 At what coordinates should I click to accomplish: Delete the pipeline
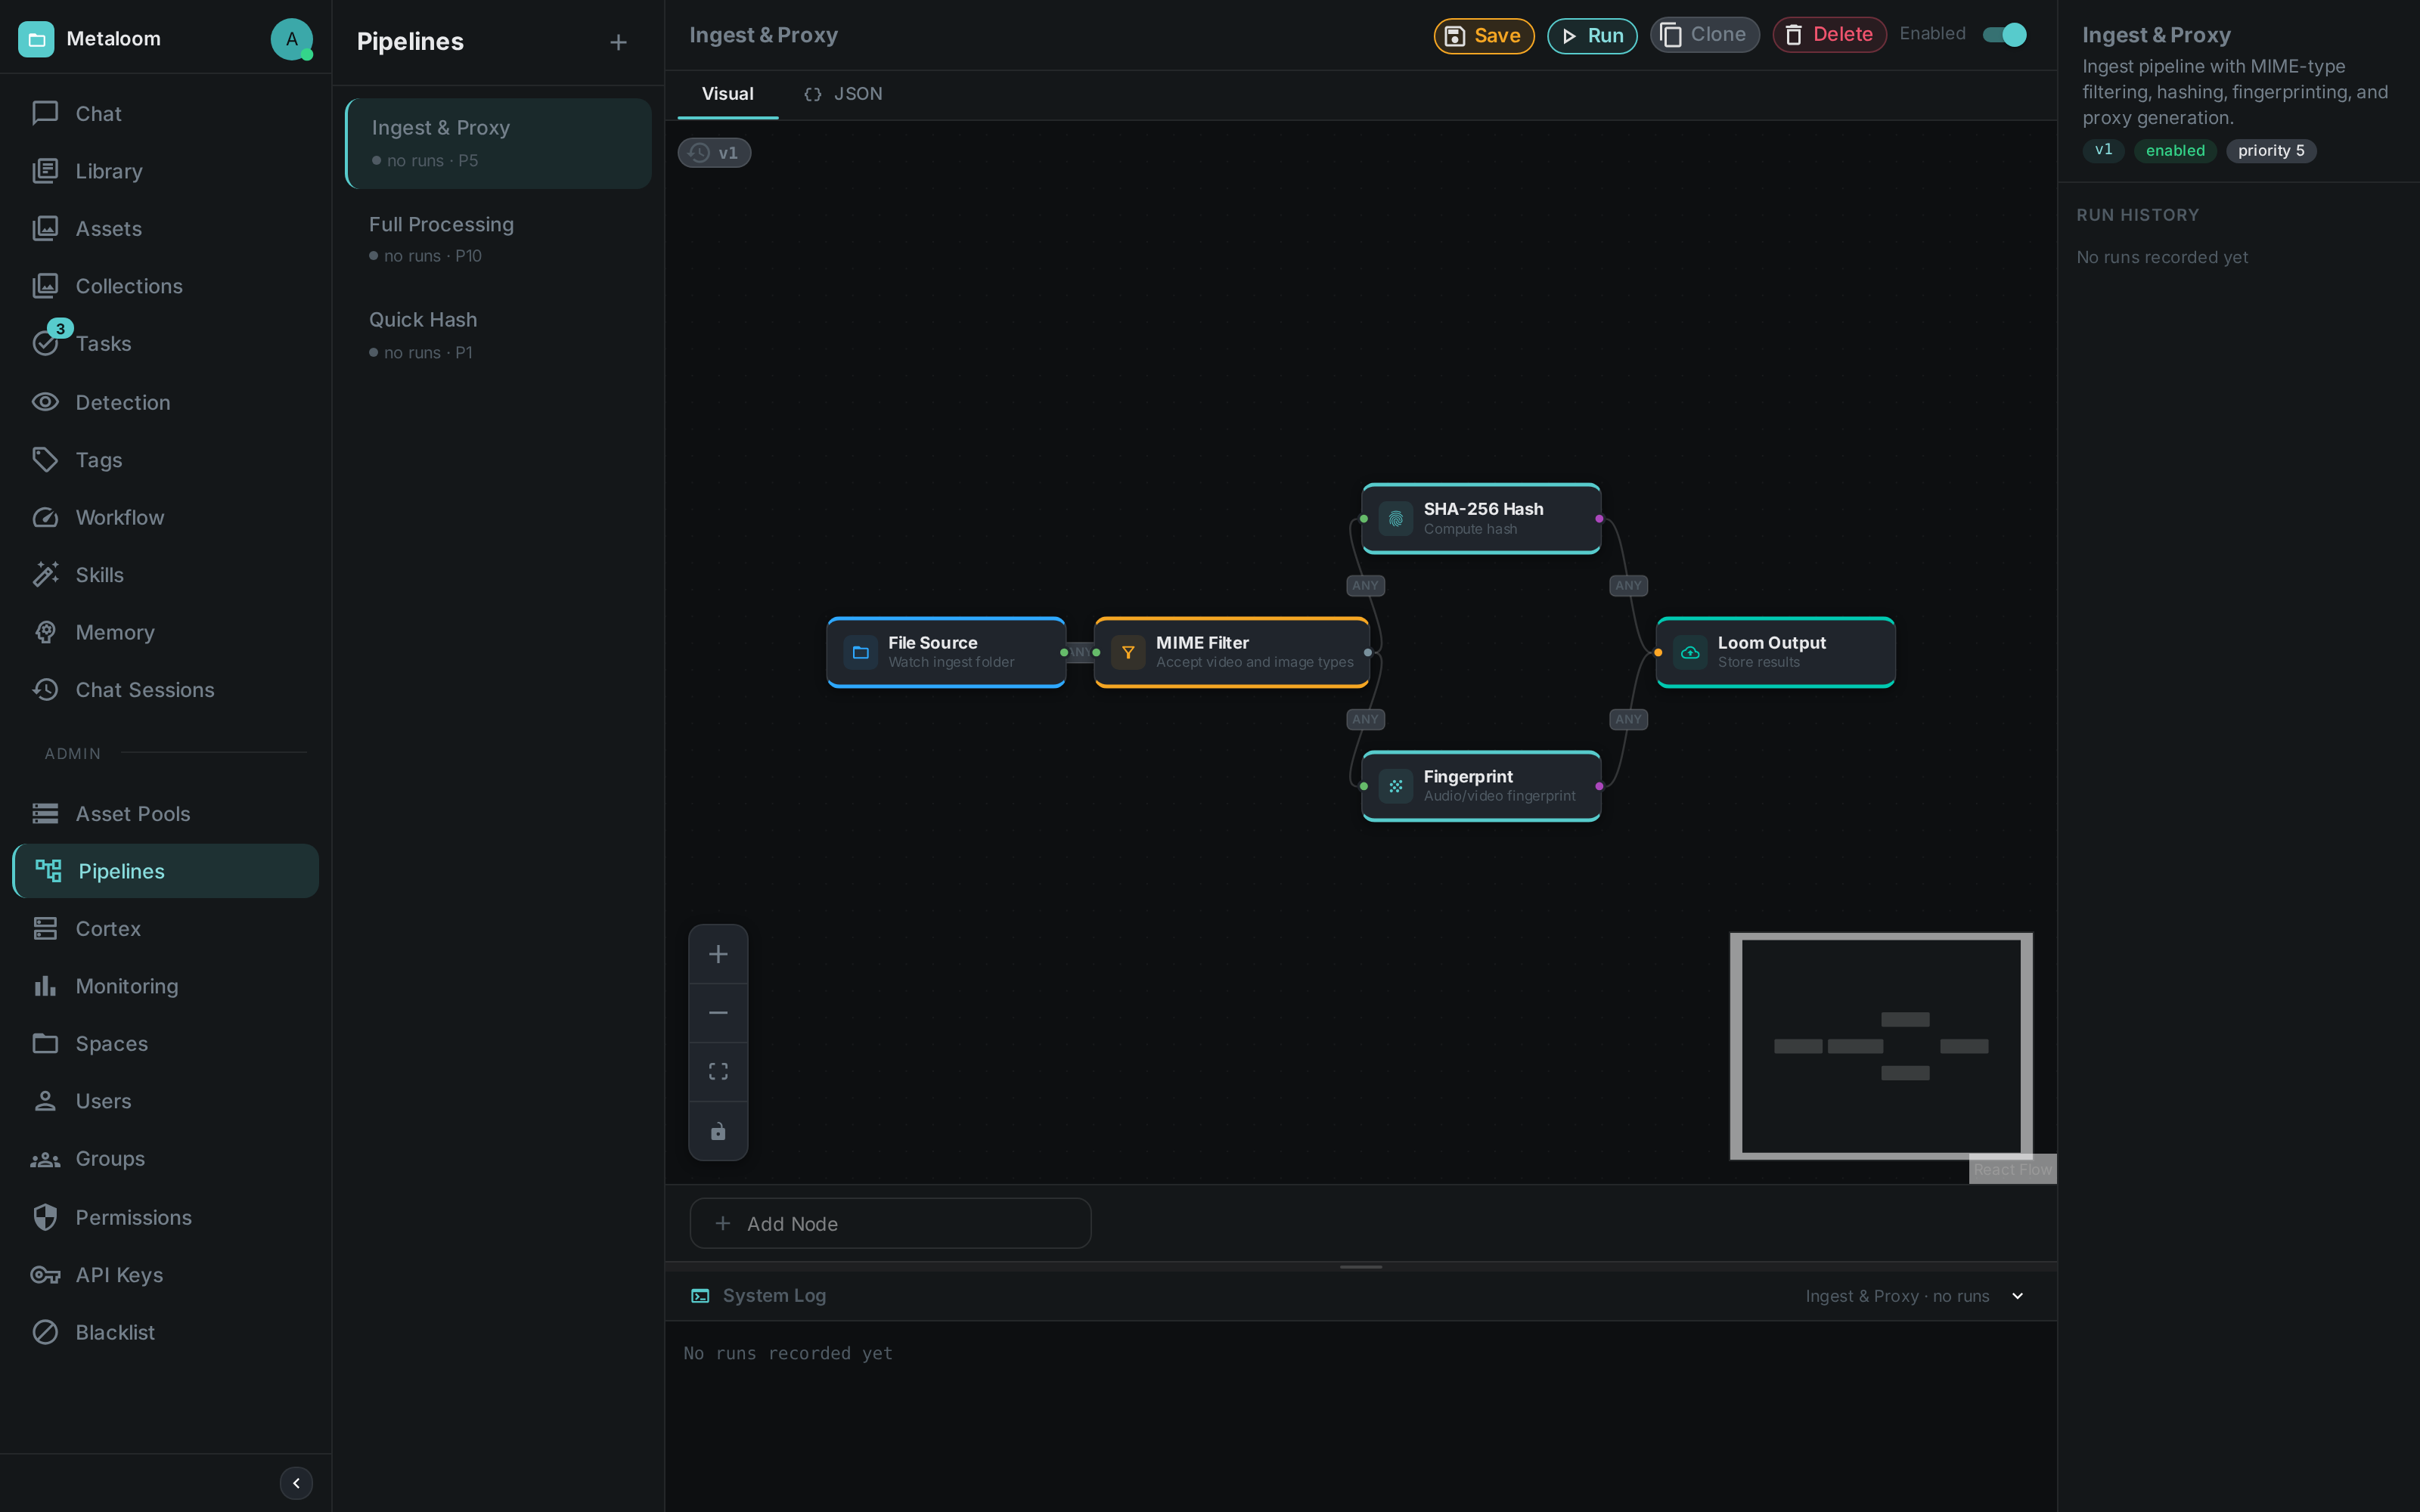[1829, 35]
